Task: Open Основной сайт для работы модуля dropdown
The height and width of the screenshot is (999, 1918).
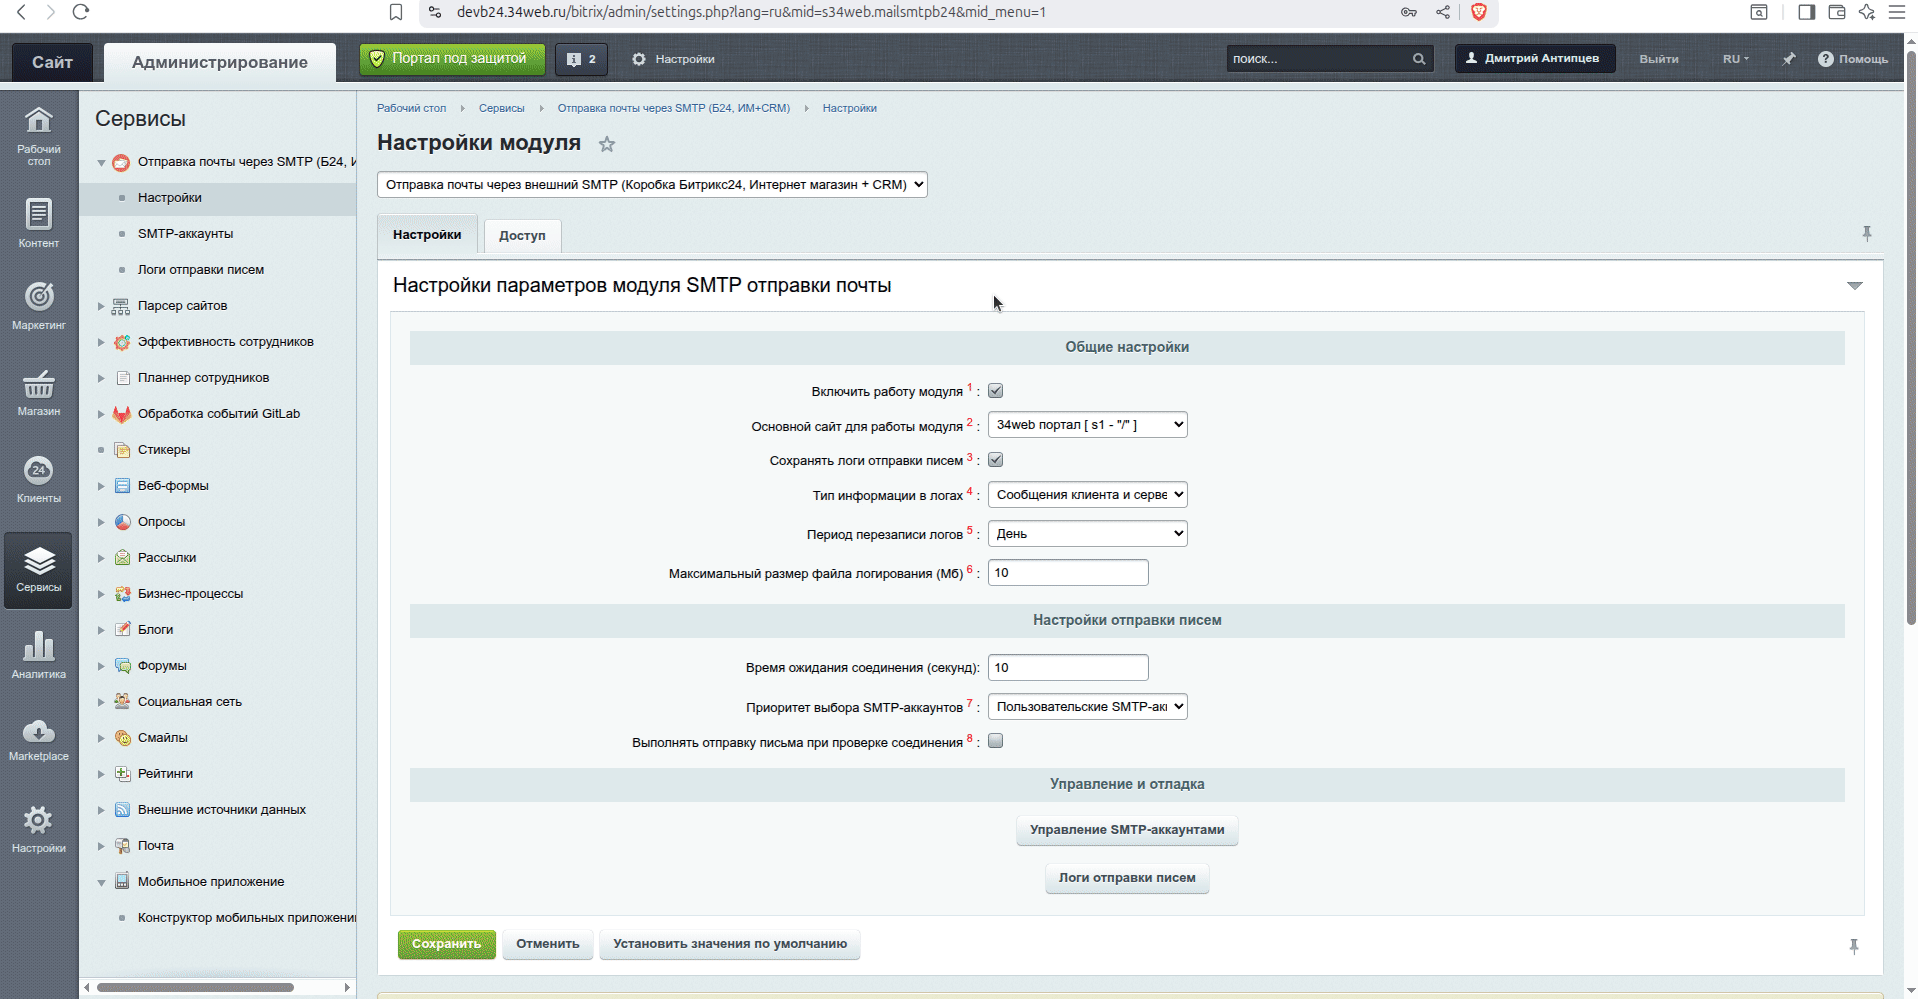Action: coord(1087,425)
